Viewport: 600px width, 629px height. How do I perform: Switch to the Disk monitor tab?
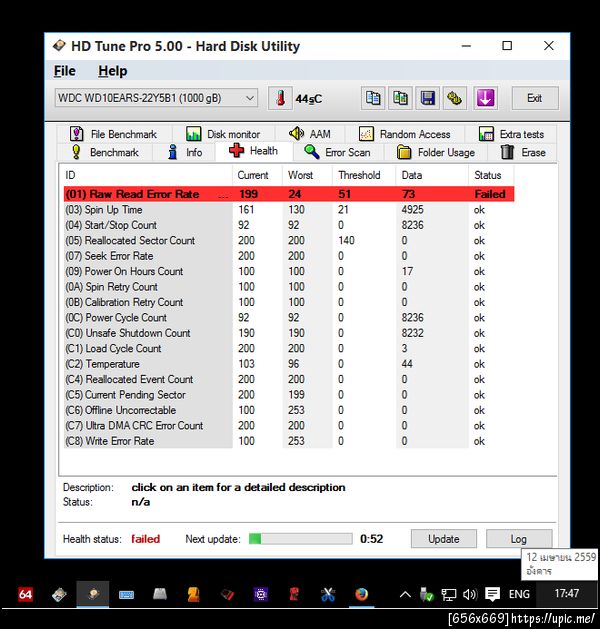pos(223,134)
